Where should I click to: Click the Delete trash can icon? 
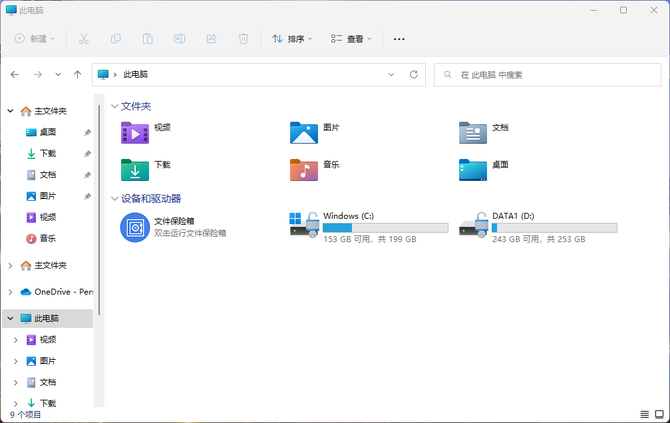pyautogui.click(x=243, y=39)
